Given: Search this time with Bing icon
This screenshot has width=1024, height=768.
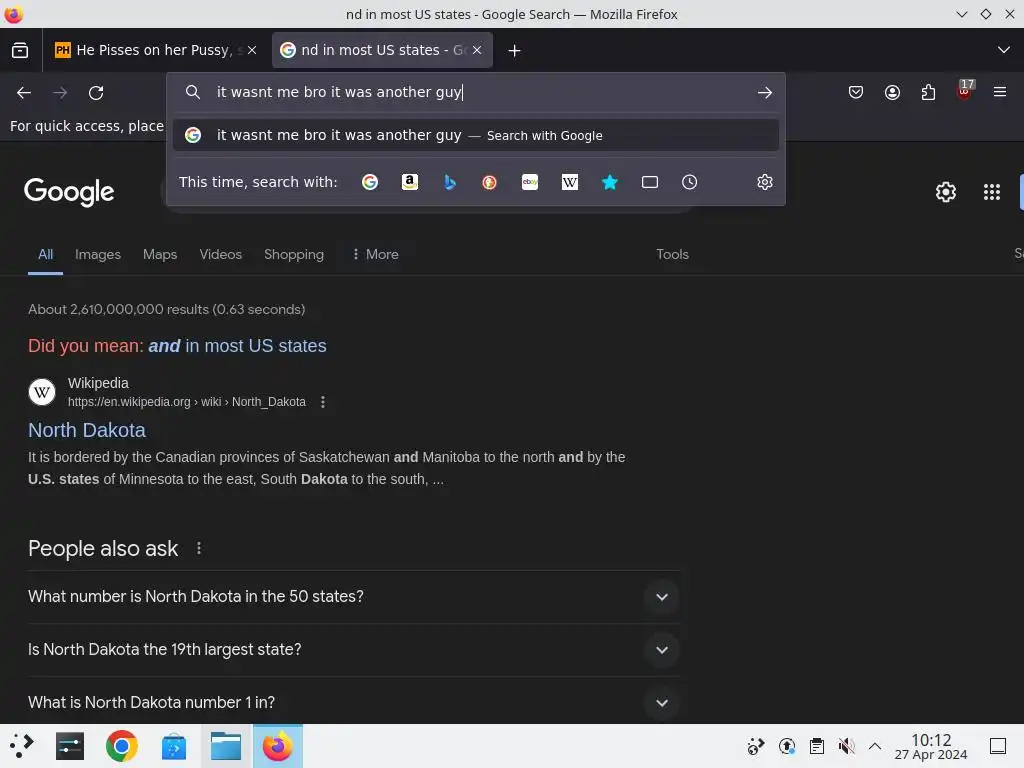Looking at the screenshot, I should click(450, 182).
